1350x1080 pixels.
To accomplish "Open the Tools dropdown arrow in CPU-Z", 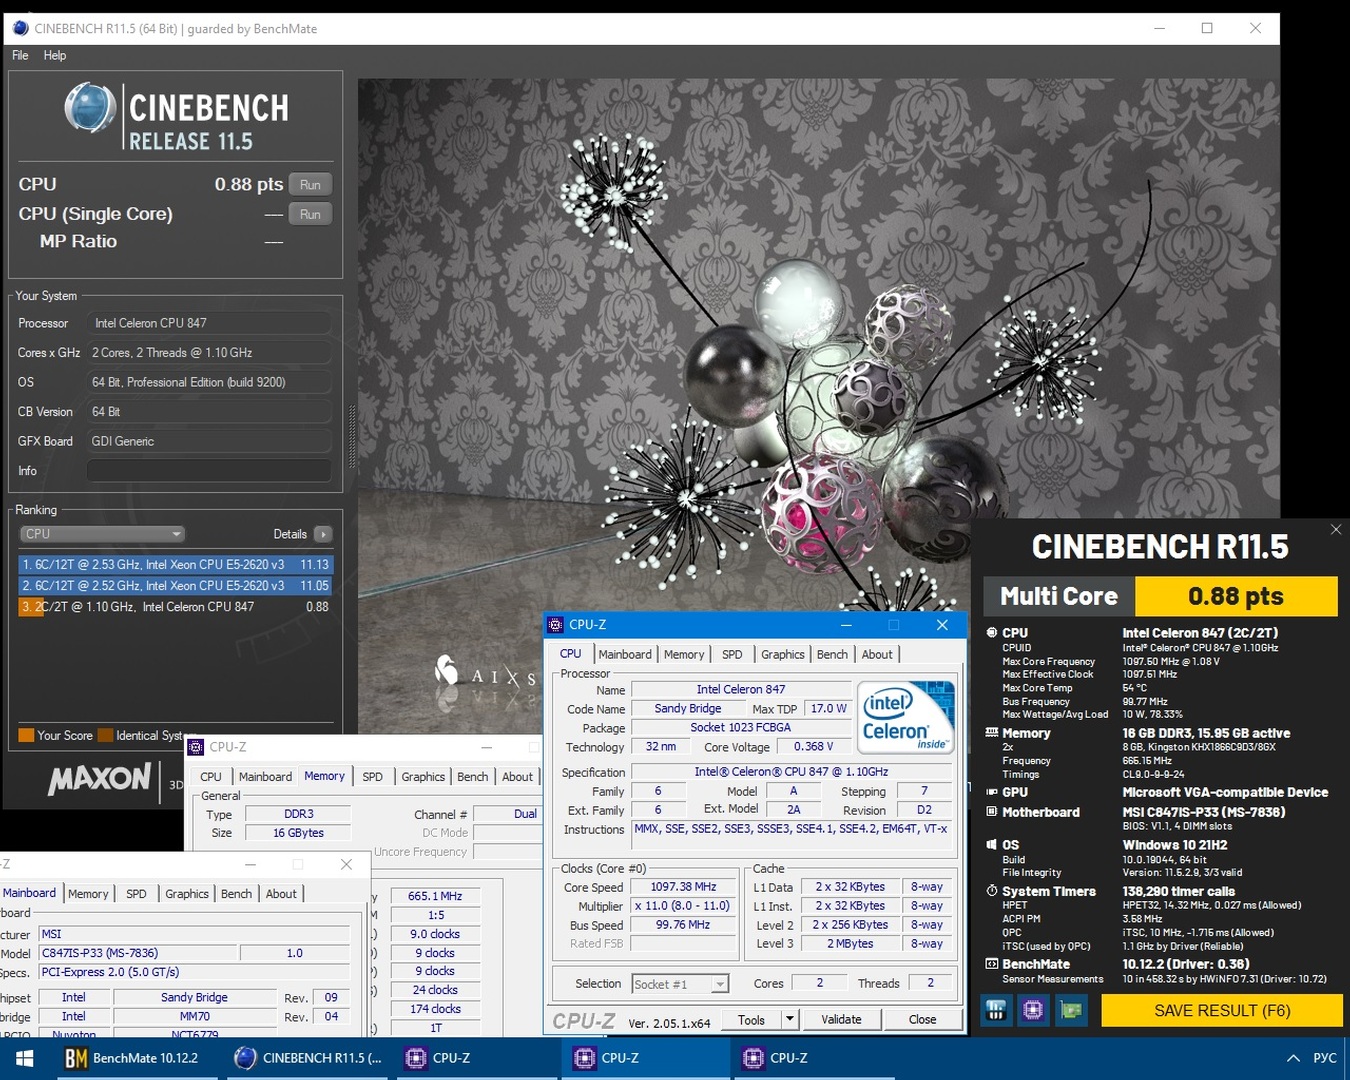I will pyautogui.click(x=789, y=1019).
